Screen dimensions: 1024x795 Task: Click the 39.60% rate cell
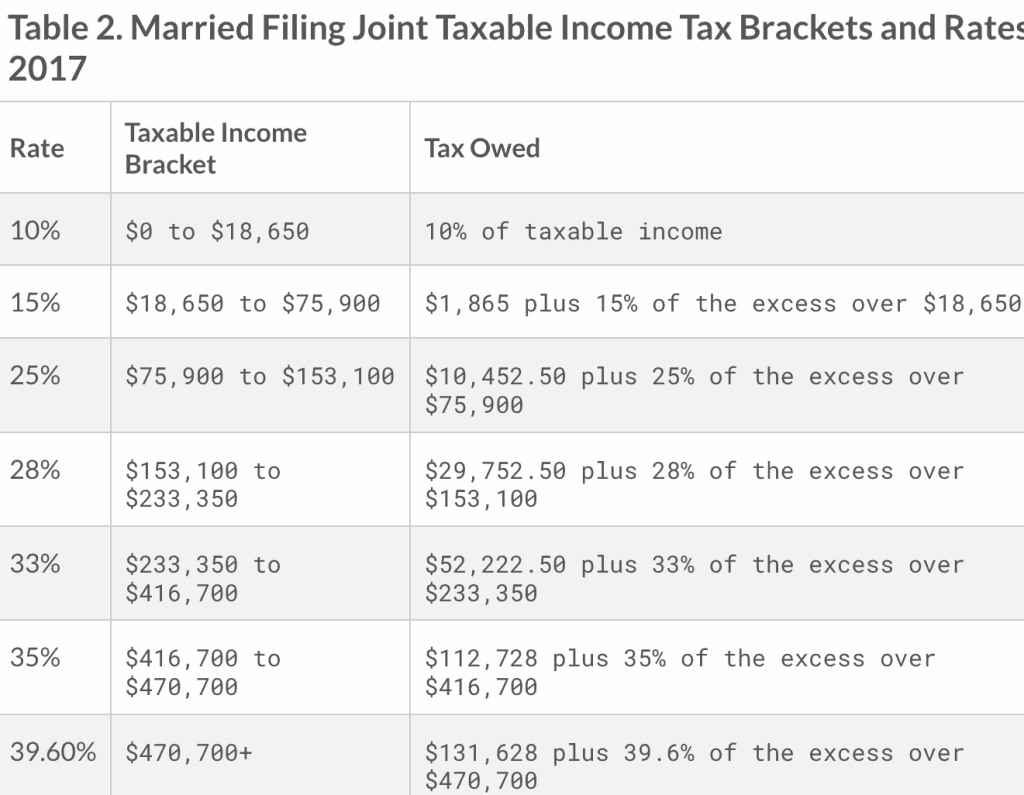coord(52,752)
